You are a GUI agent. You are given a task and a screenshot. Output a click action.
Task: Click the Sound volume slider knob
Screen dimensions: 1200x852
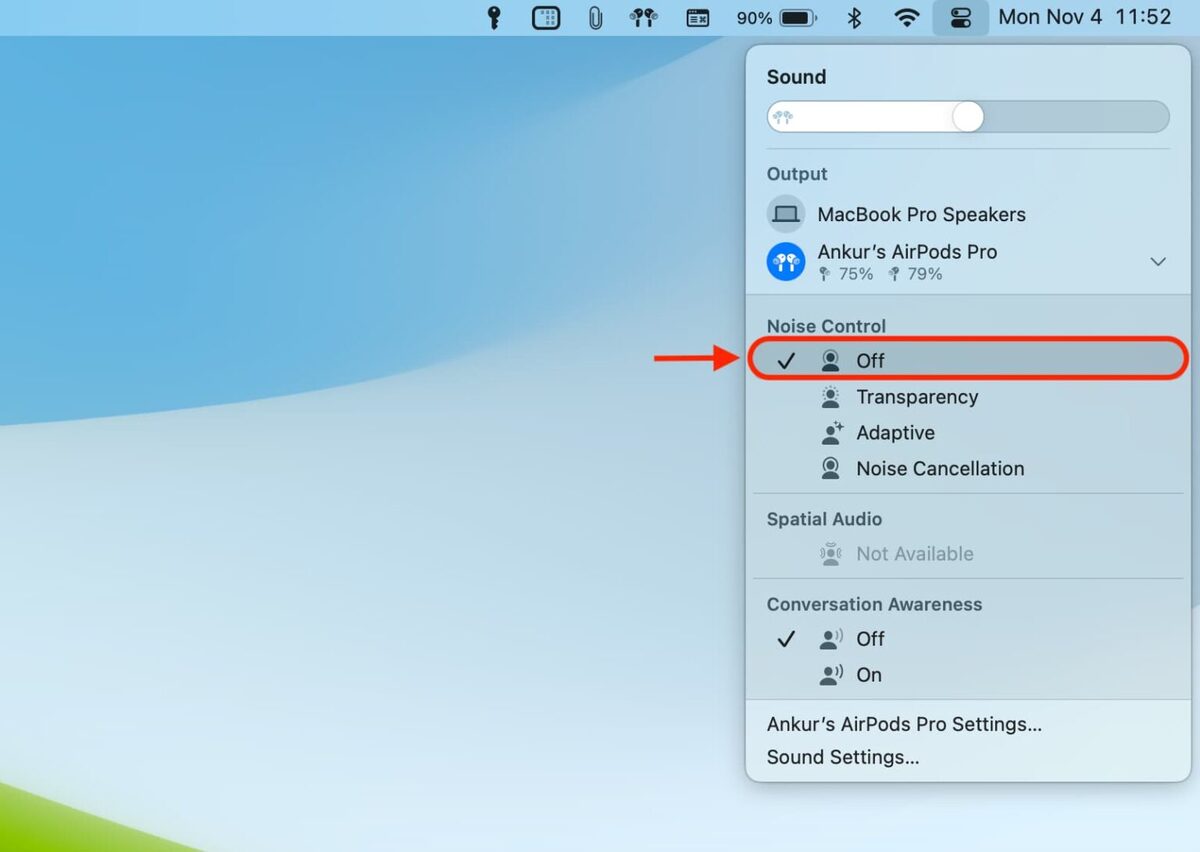tap(967, 117)
